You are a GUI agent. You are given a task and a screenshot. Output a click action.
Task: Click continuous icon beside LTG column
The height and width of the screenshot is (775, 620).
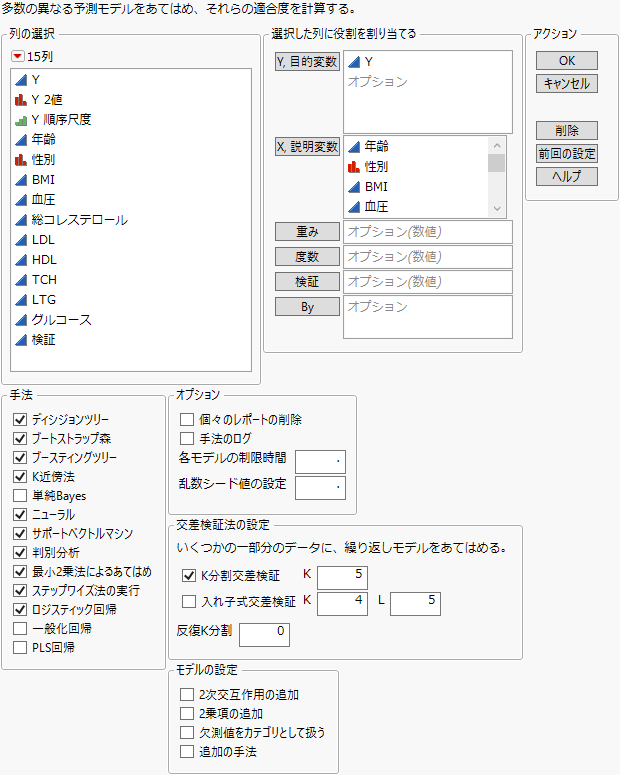click(x=21, y=300)
